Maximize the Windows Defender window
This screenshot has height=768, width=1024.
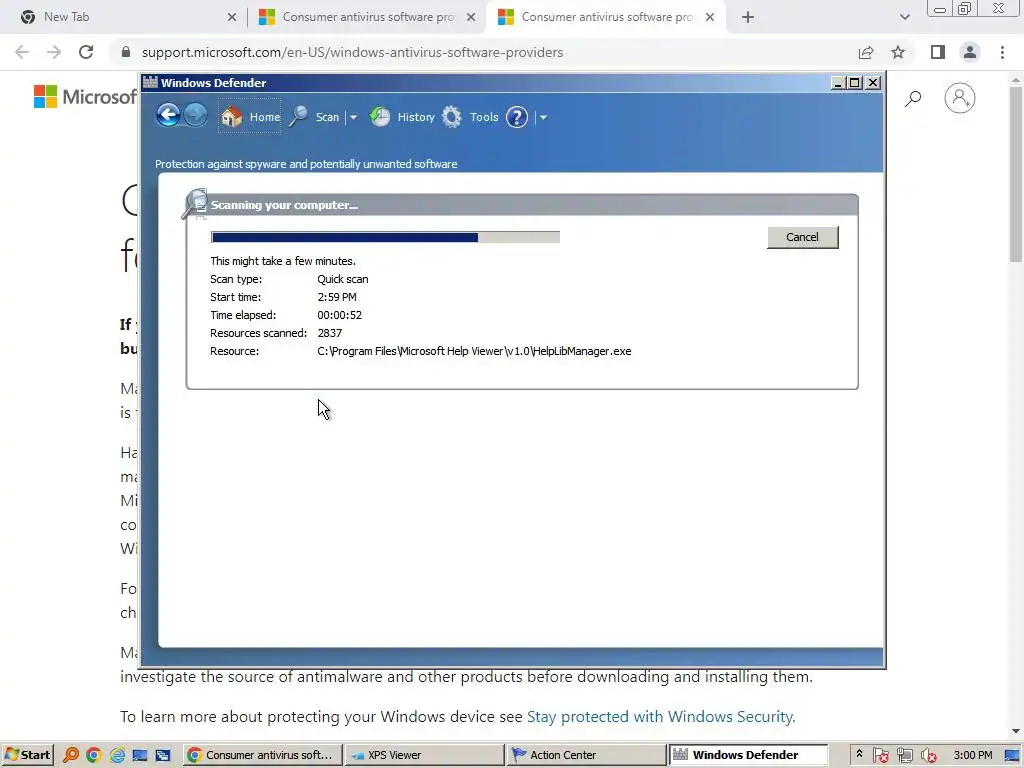(854, 83)
